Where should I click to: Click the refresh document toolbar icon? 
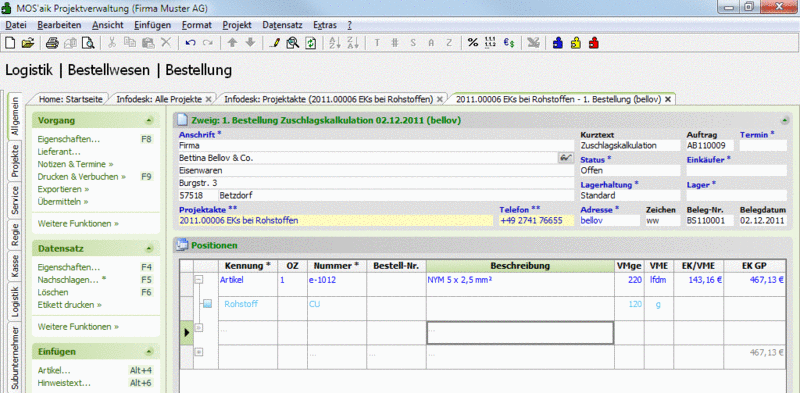(x=311, y=43)
